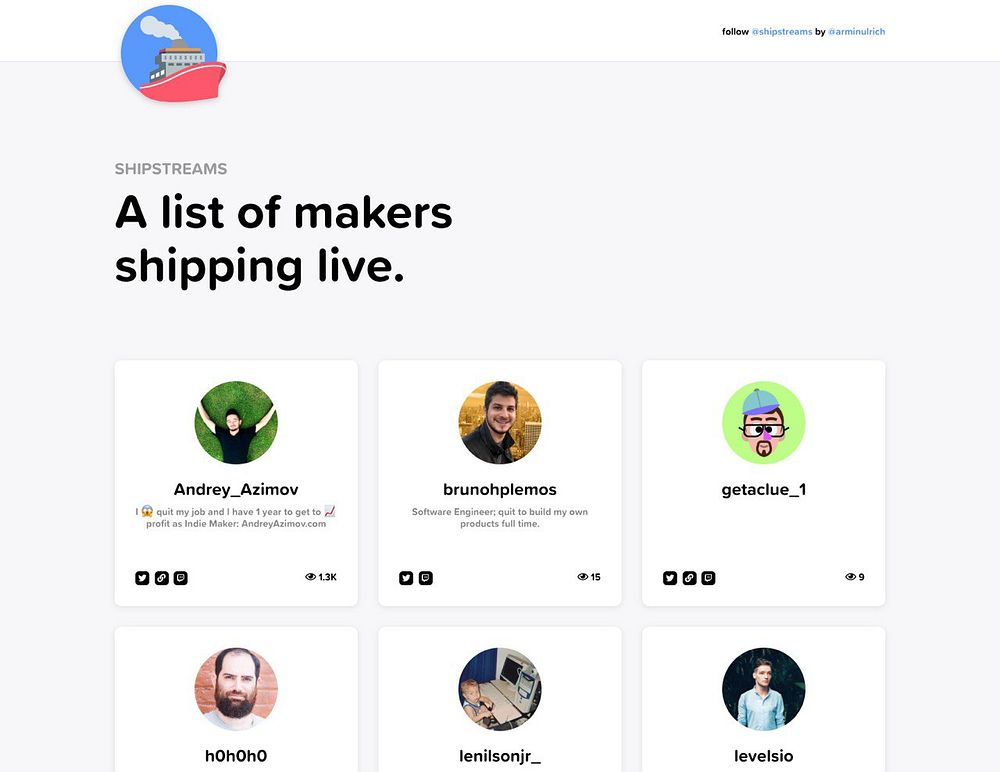Open Andrey_Azimov's website link icon
The height and width of the screenshot is (772, 1000).
tap(162, 578)
